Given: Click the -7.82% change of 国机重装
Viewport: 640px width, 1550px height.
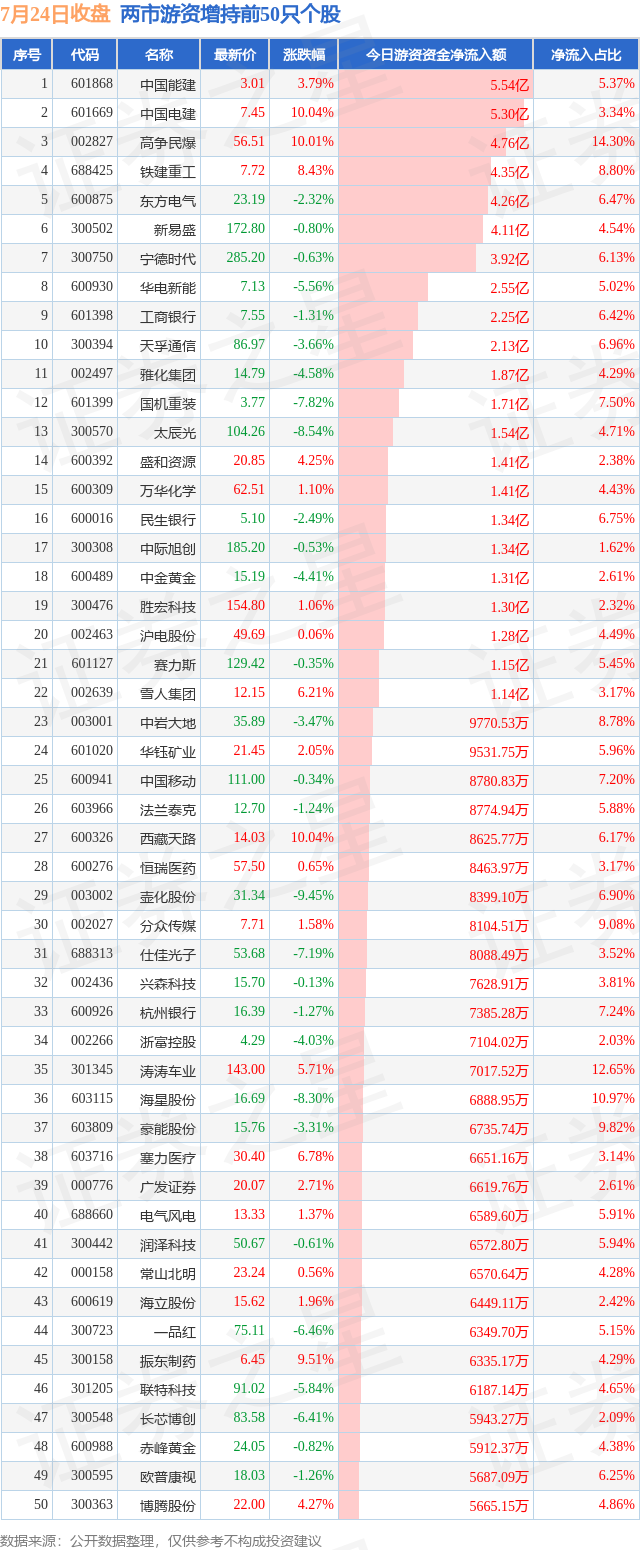Looking at the screenshot, I should point(314,403).
